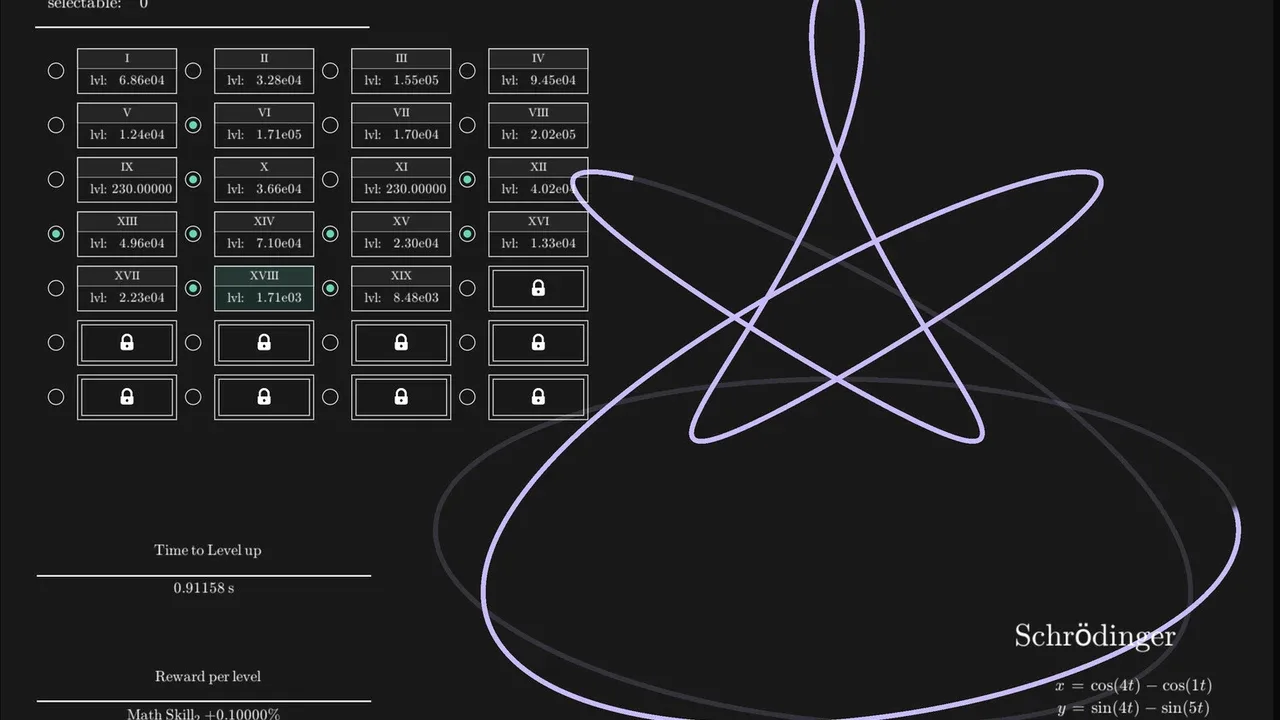Image resolution: width=1280 pixels, height=720 pixels.
Task: Click the lock icon directly below card XIX
Action: (401, 342)
